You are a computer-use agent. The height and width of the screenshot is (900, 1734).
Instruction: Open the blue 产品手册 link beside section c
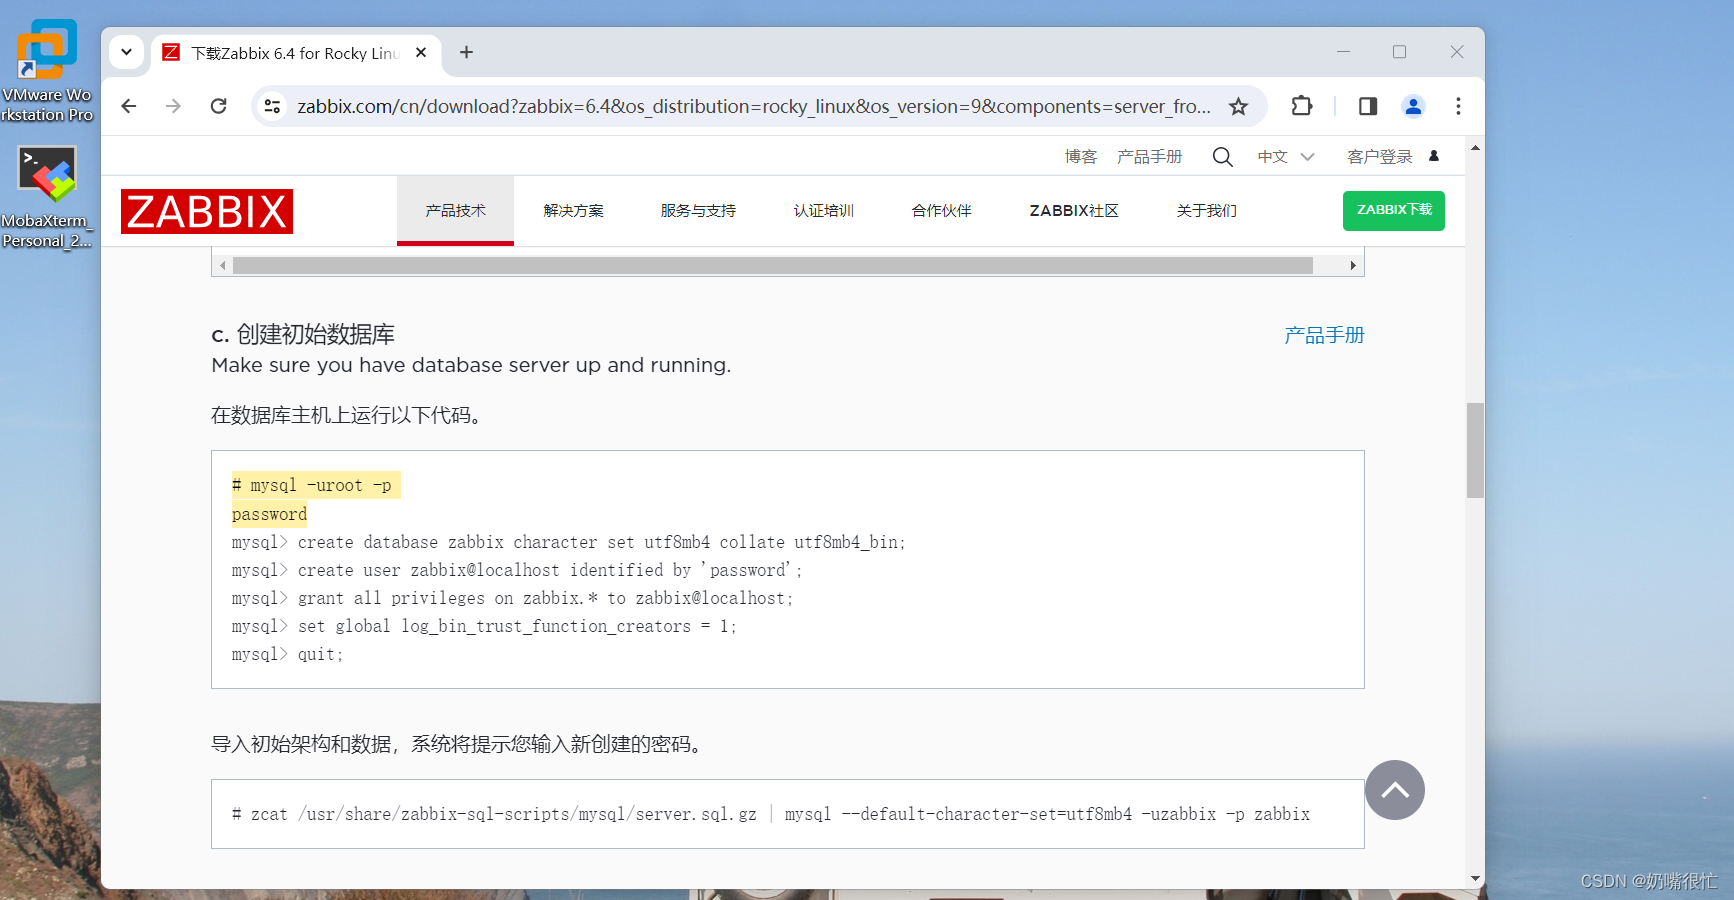click(x=1324, y=335)
